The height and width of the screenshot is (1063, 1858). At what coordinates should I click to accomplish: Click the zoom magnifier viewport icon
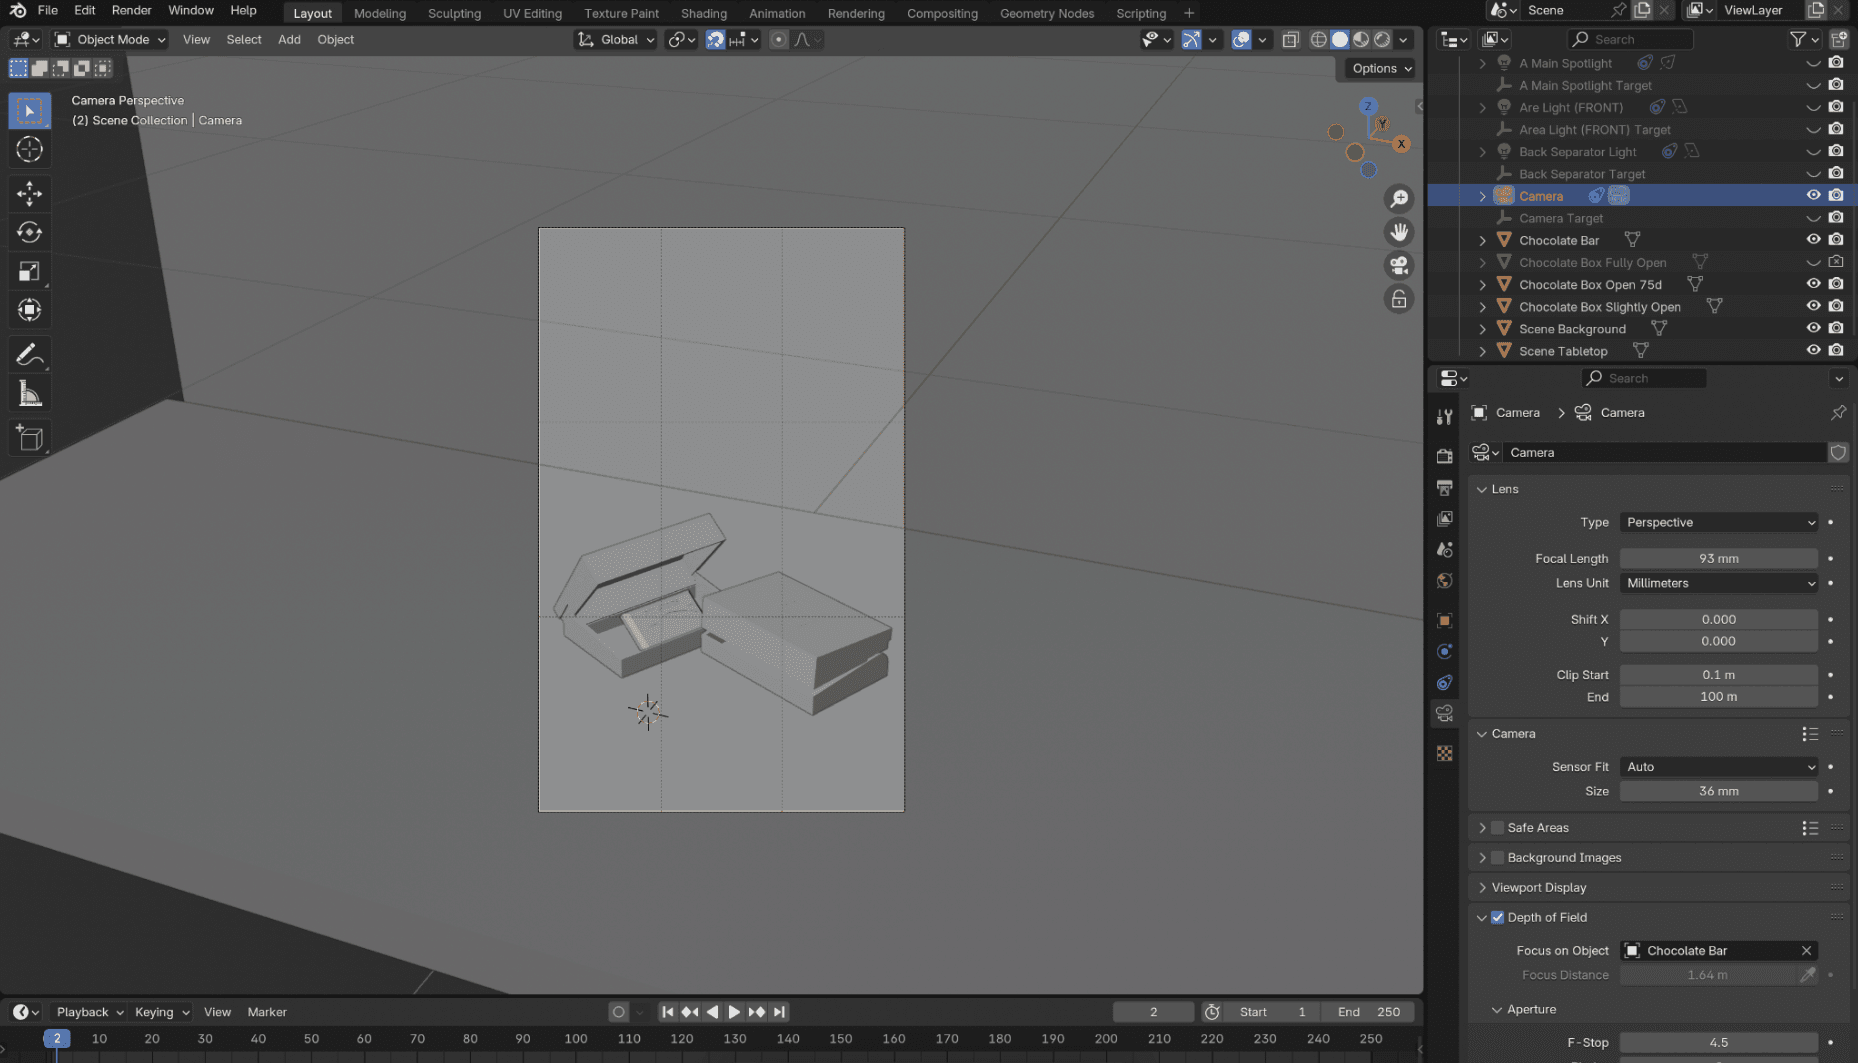1399,199
